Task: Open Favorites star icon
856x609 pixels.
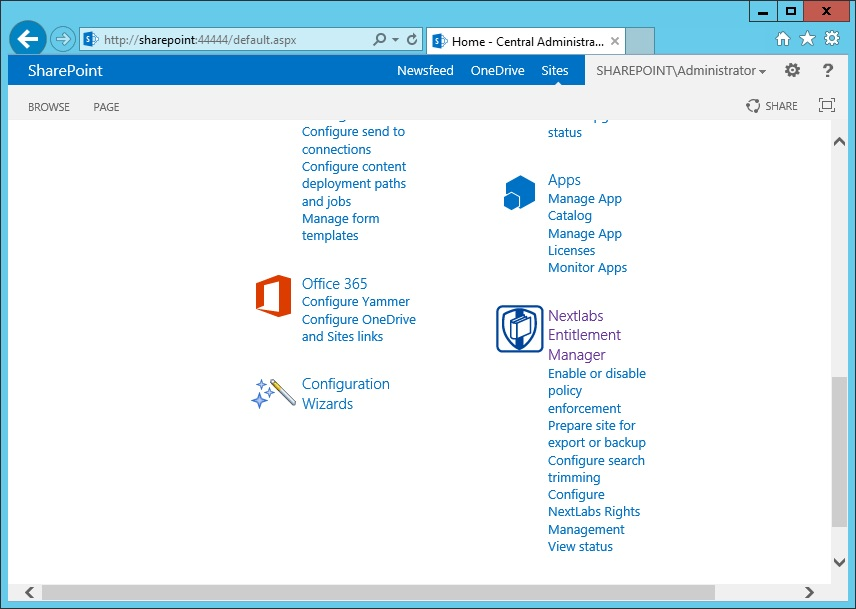Action: point(807,39)
